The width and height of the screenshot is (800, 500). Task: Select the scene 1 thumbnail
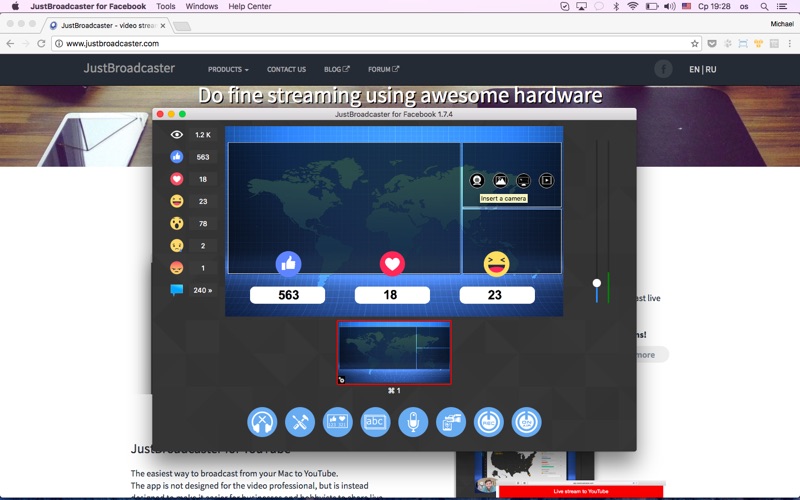[394, 353]
